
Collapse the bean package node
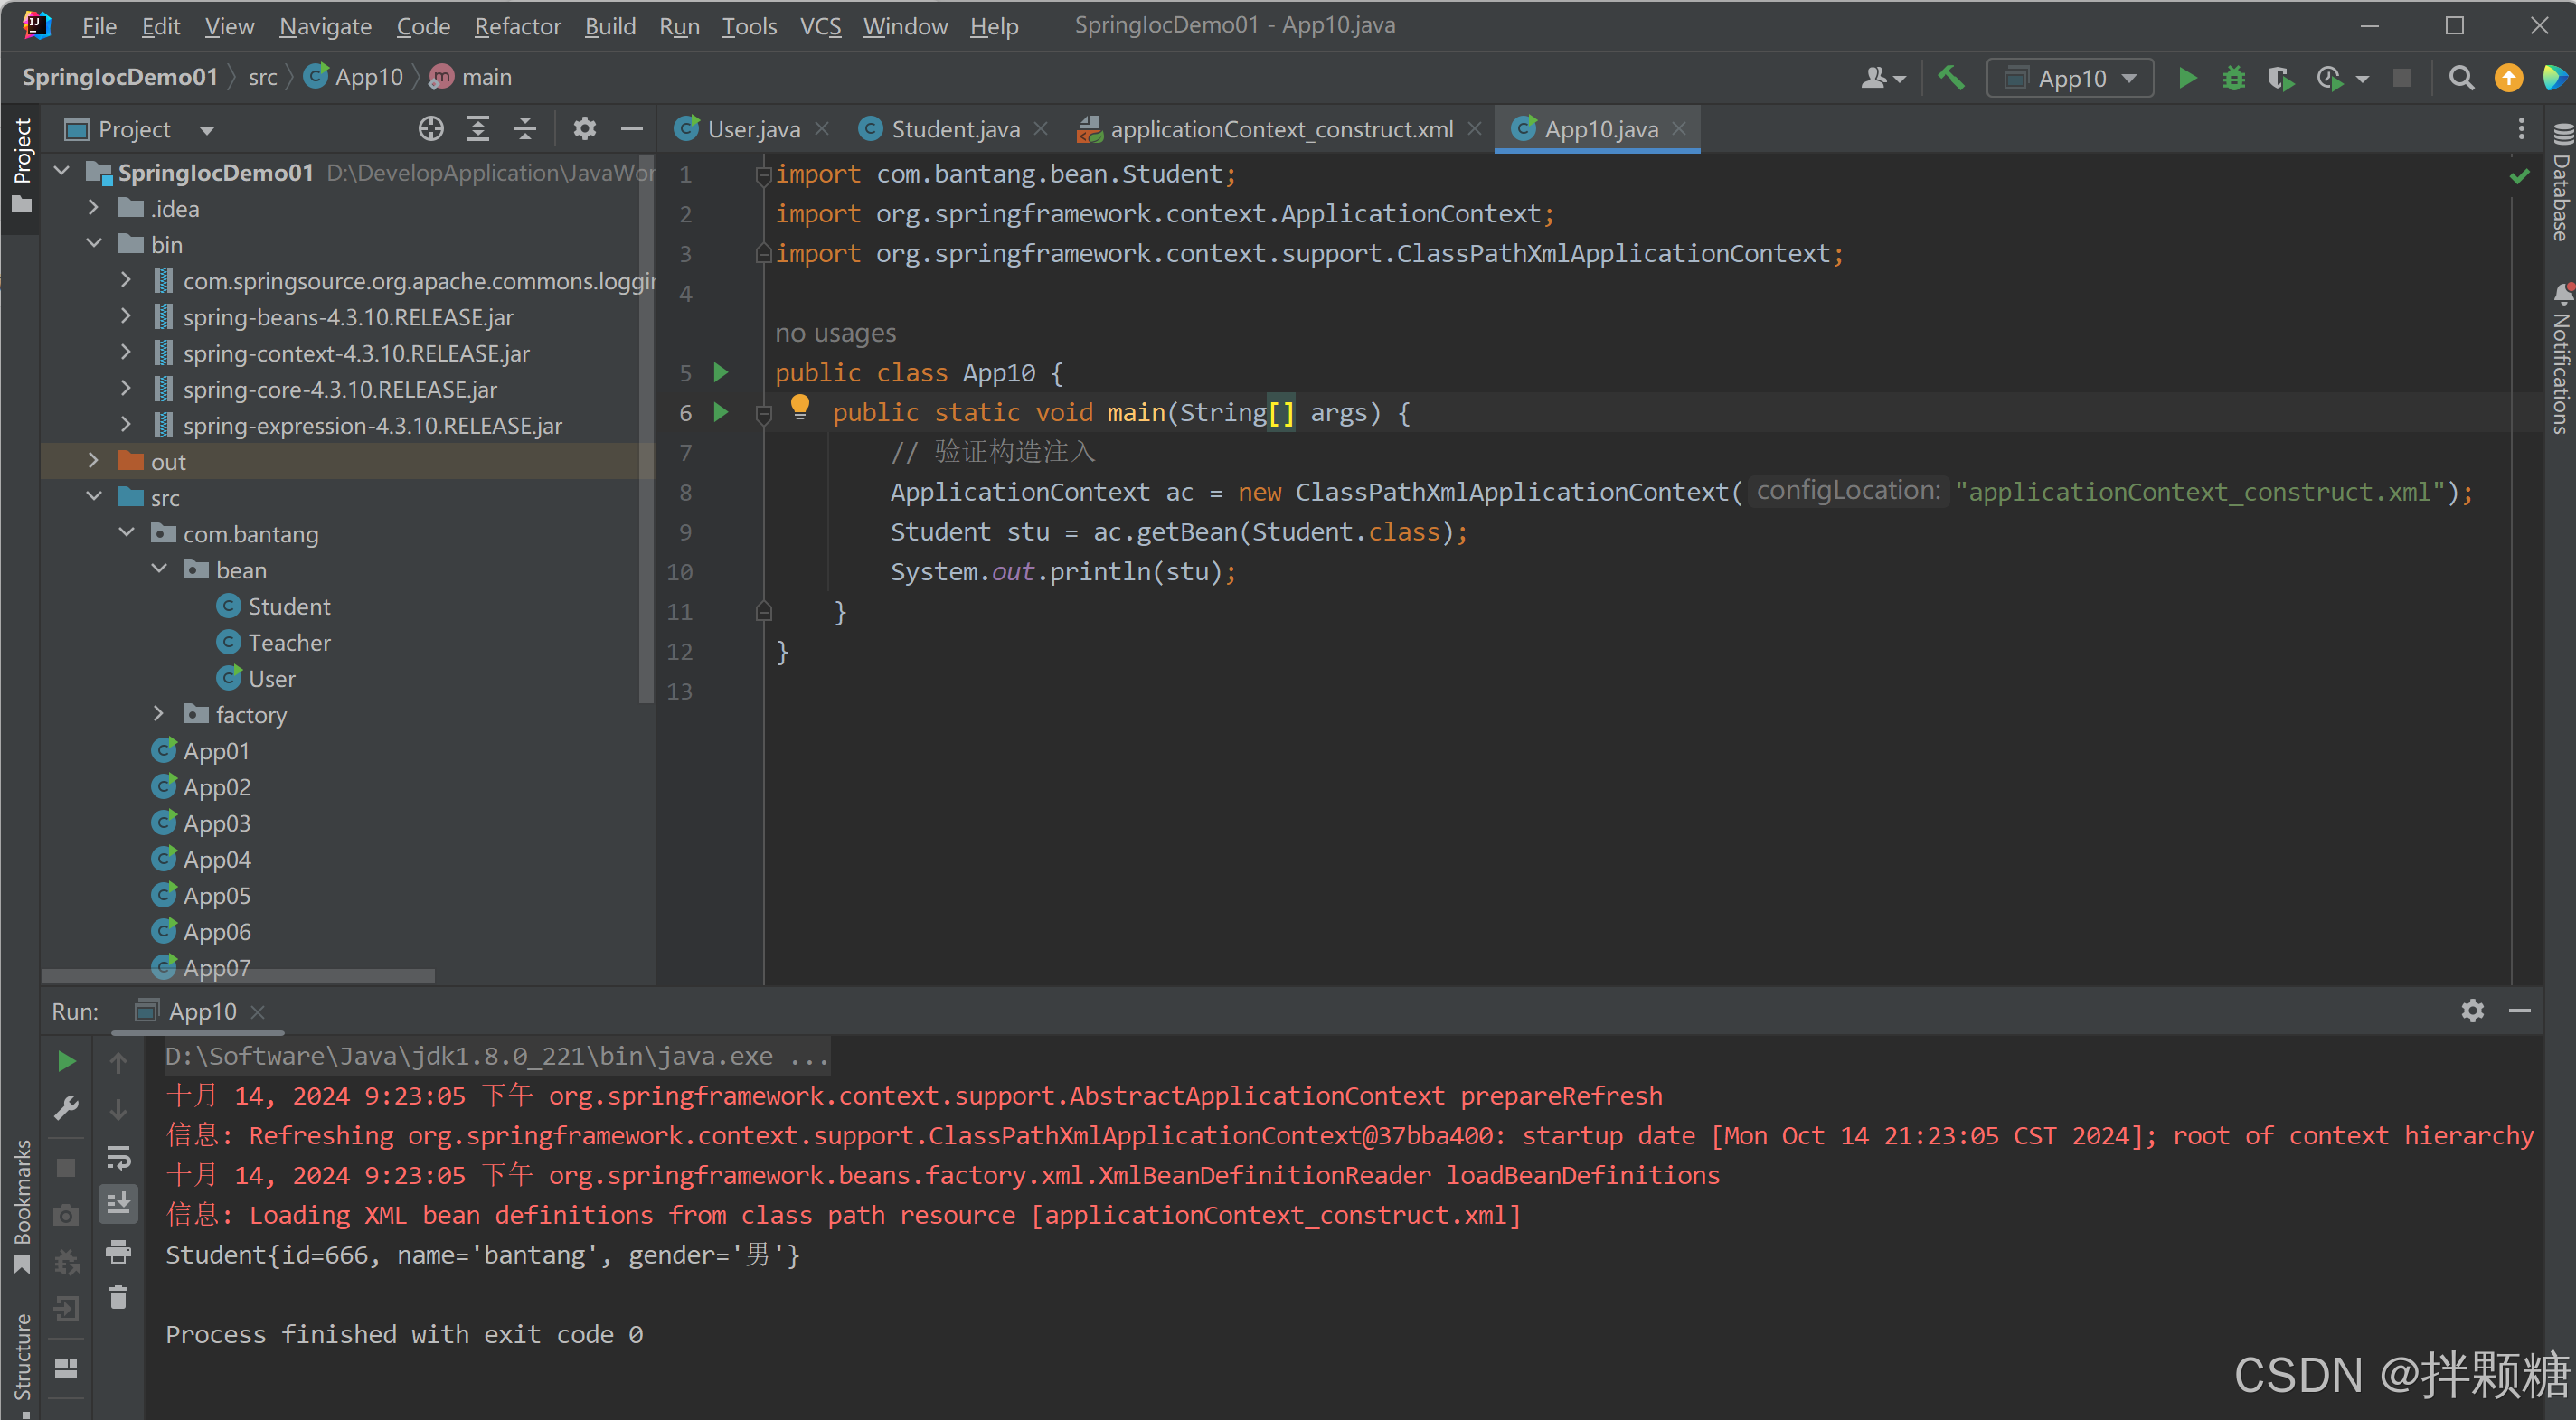tap(159, 569)
